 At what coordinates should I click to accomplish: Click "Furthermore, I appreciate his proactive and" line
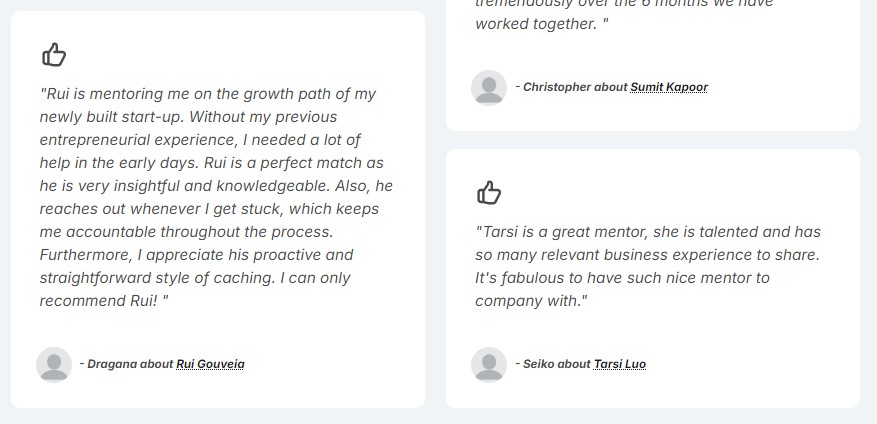pyautogui.click(x=196, y=255)
